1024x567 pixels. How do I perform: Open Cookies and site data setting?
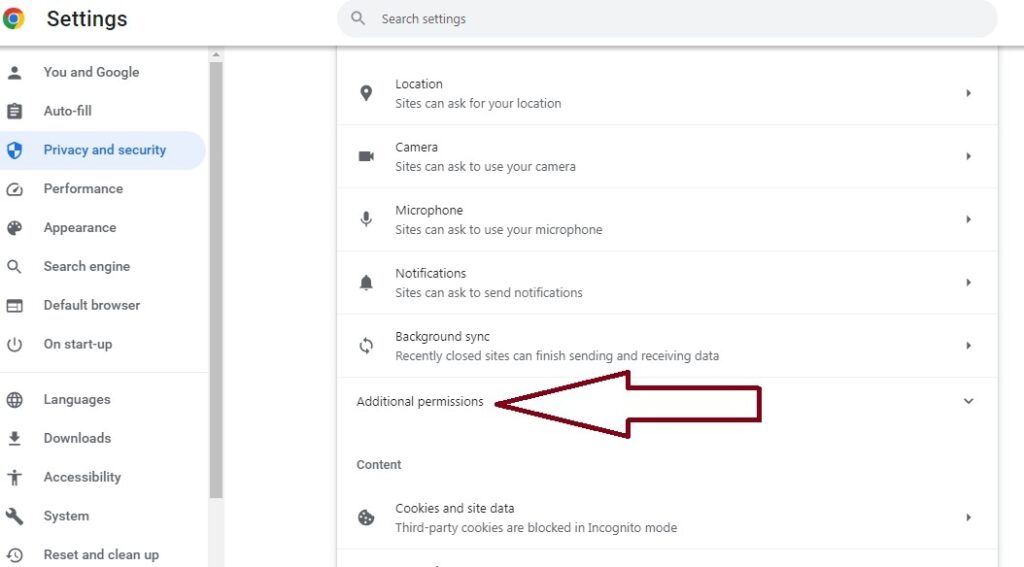coord(667,517)
